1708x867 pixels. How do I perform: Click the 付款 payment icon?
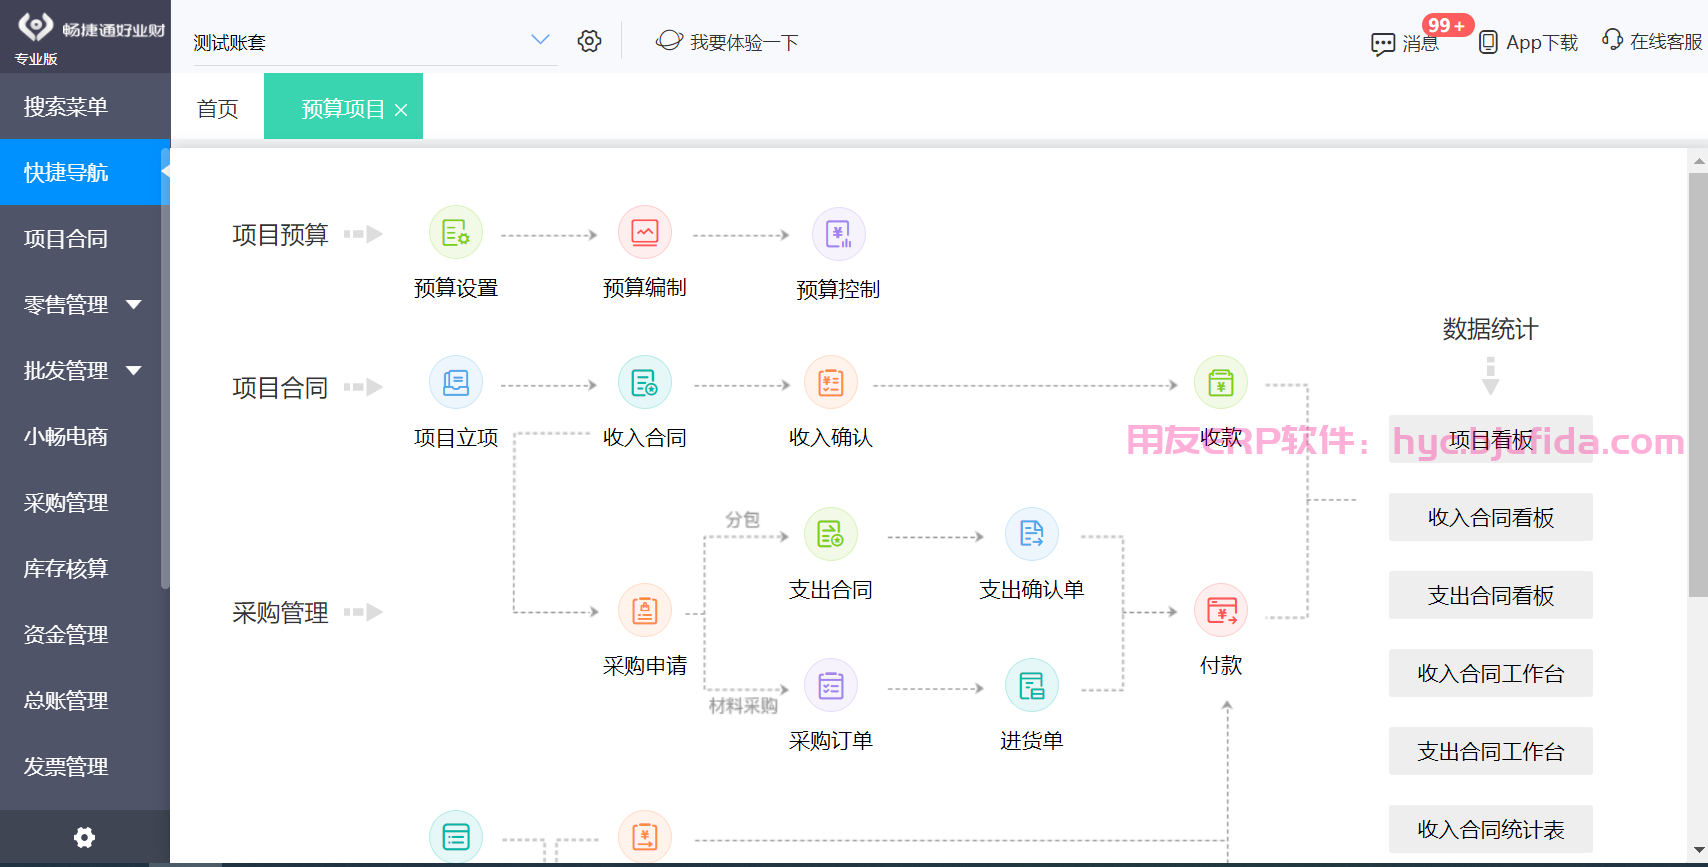coord(1221,610)
